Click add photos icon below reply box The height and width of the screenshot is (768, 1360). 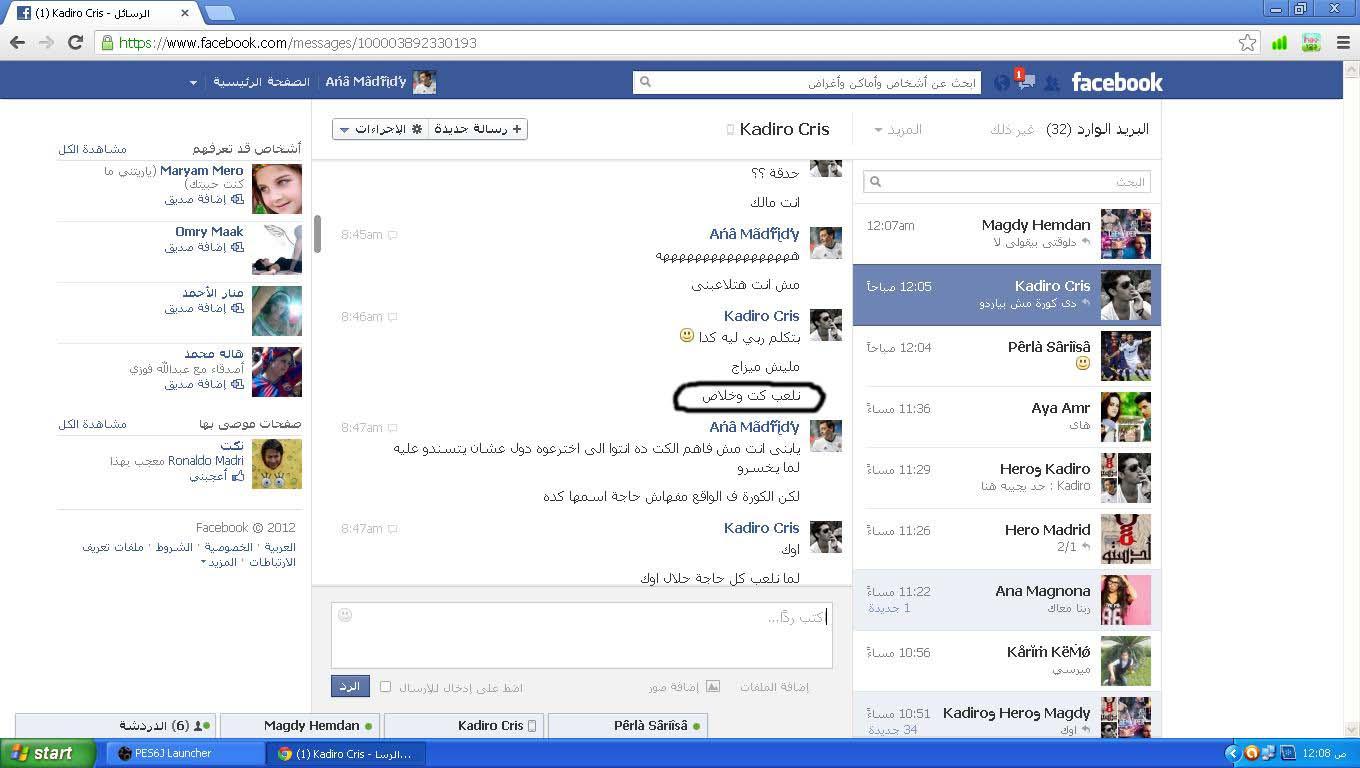pyautogui.click(x=713, y=687)
